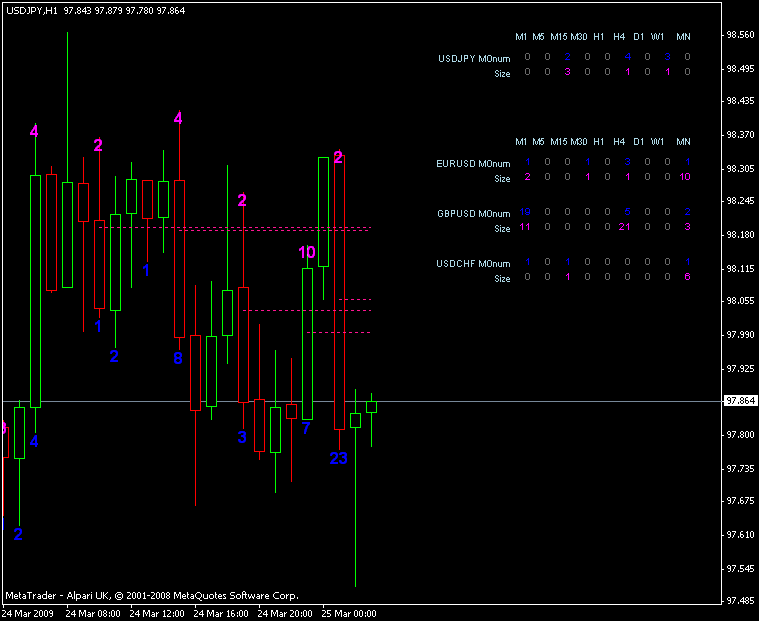The image size is (759, 621).
Task: Select the blue number 8 label
Action: tap(178, 357)
